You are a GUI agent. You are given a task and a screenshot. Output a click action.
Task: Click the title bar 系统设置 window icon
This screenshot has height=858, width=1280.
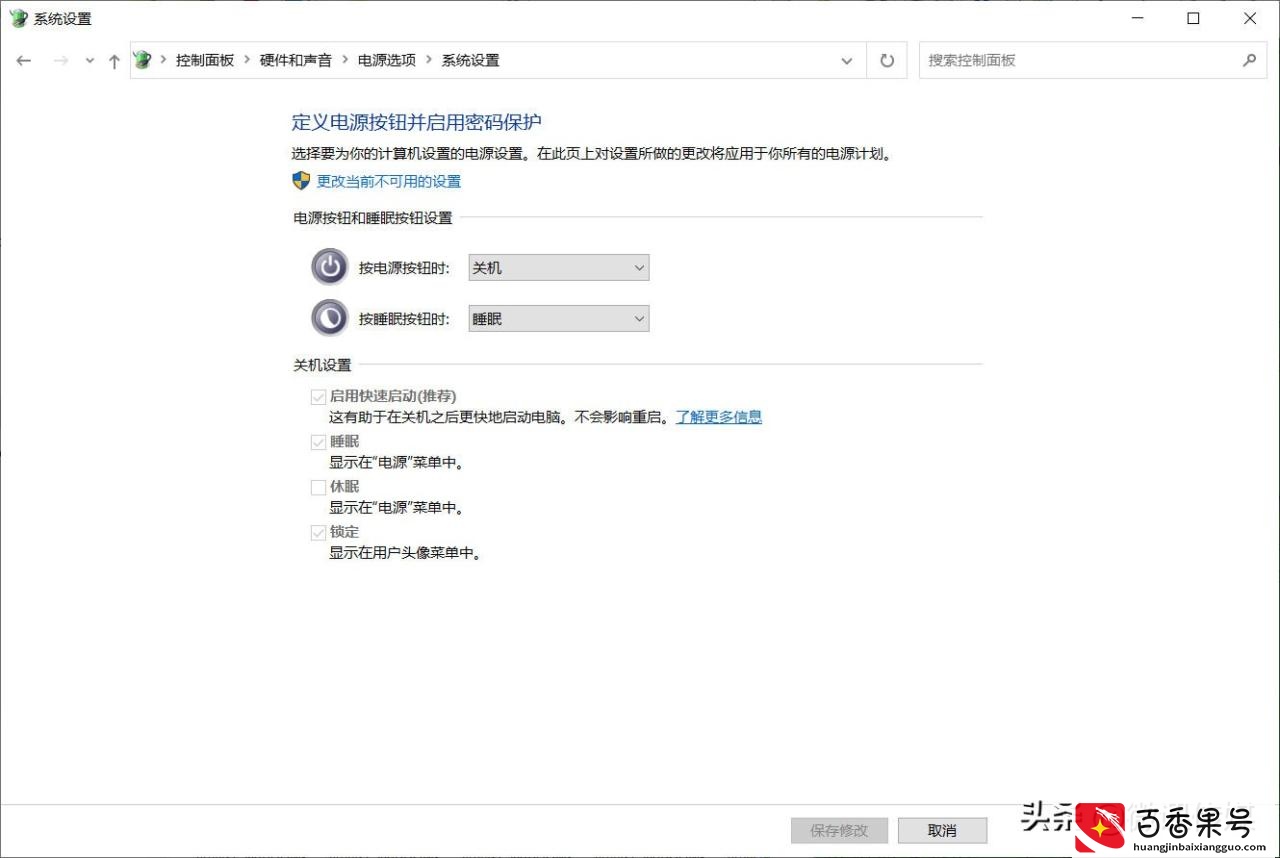pyautogui.click(x=18, y=18)
